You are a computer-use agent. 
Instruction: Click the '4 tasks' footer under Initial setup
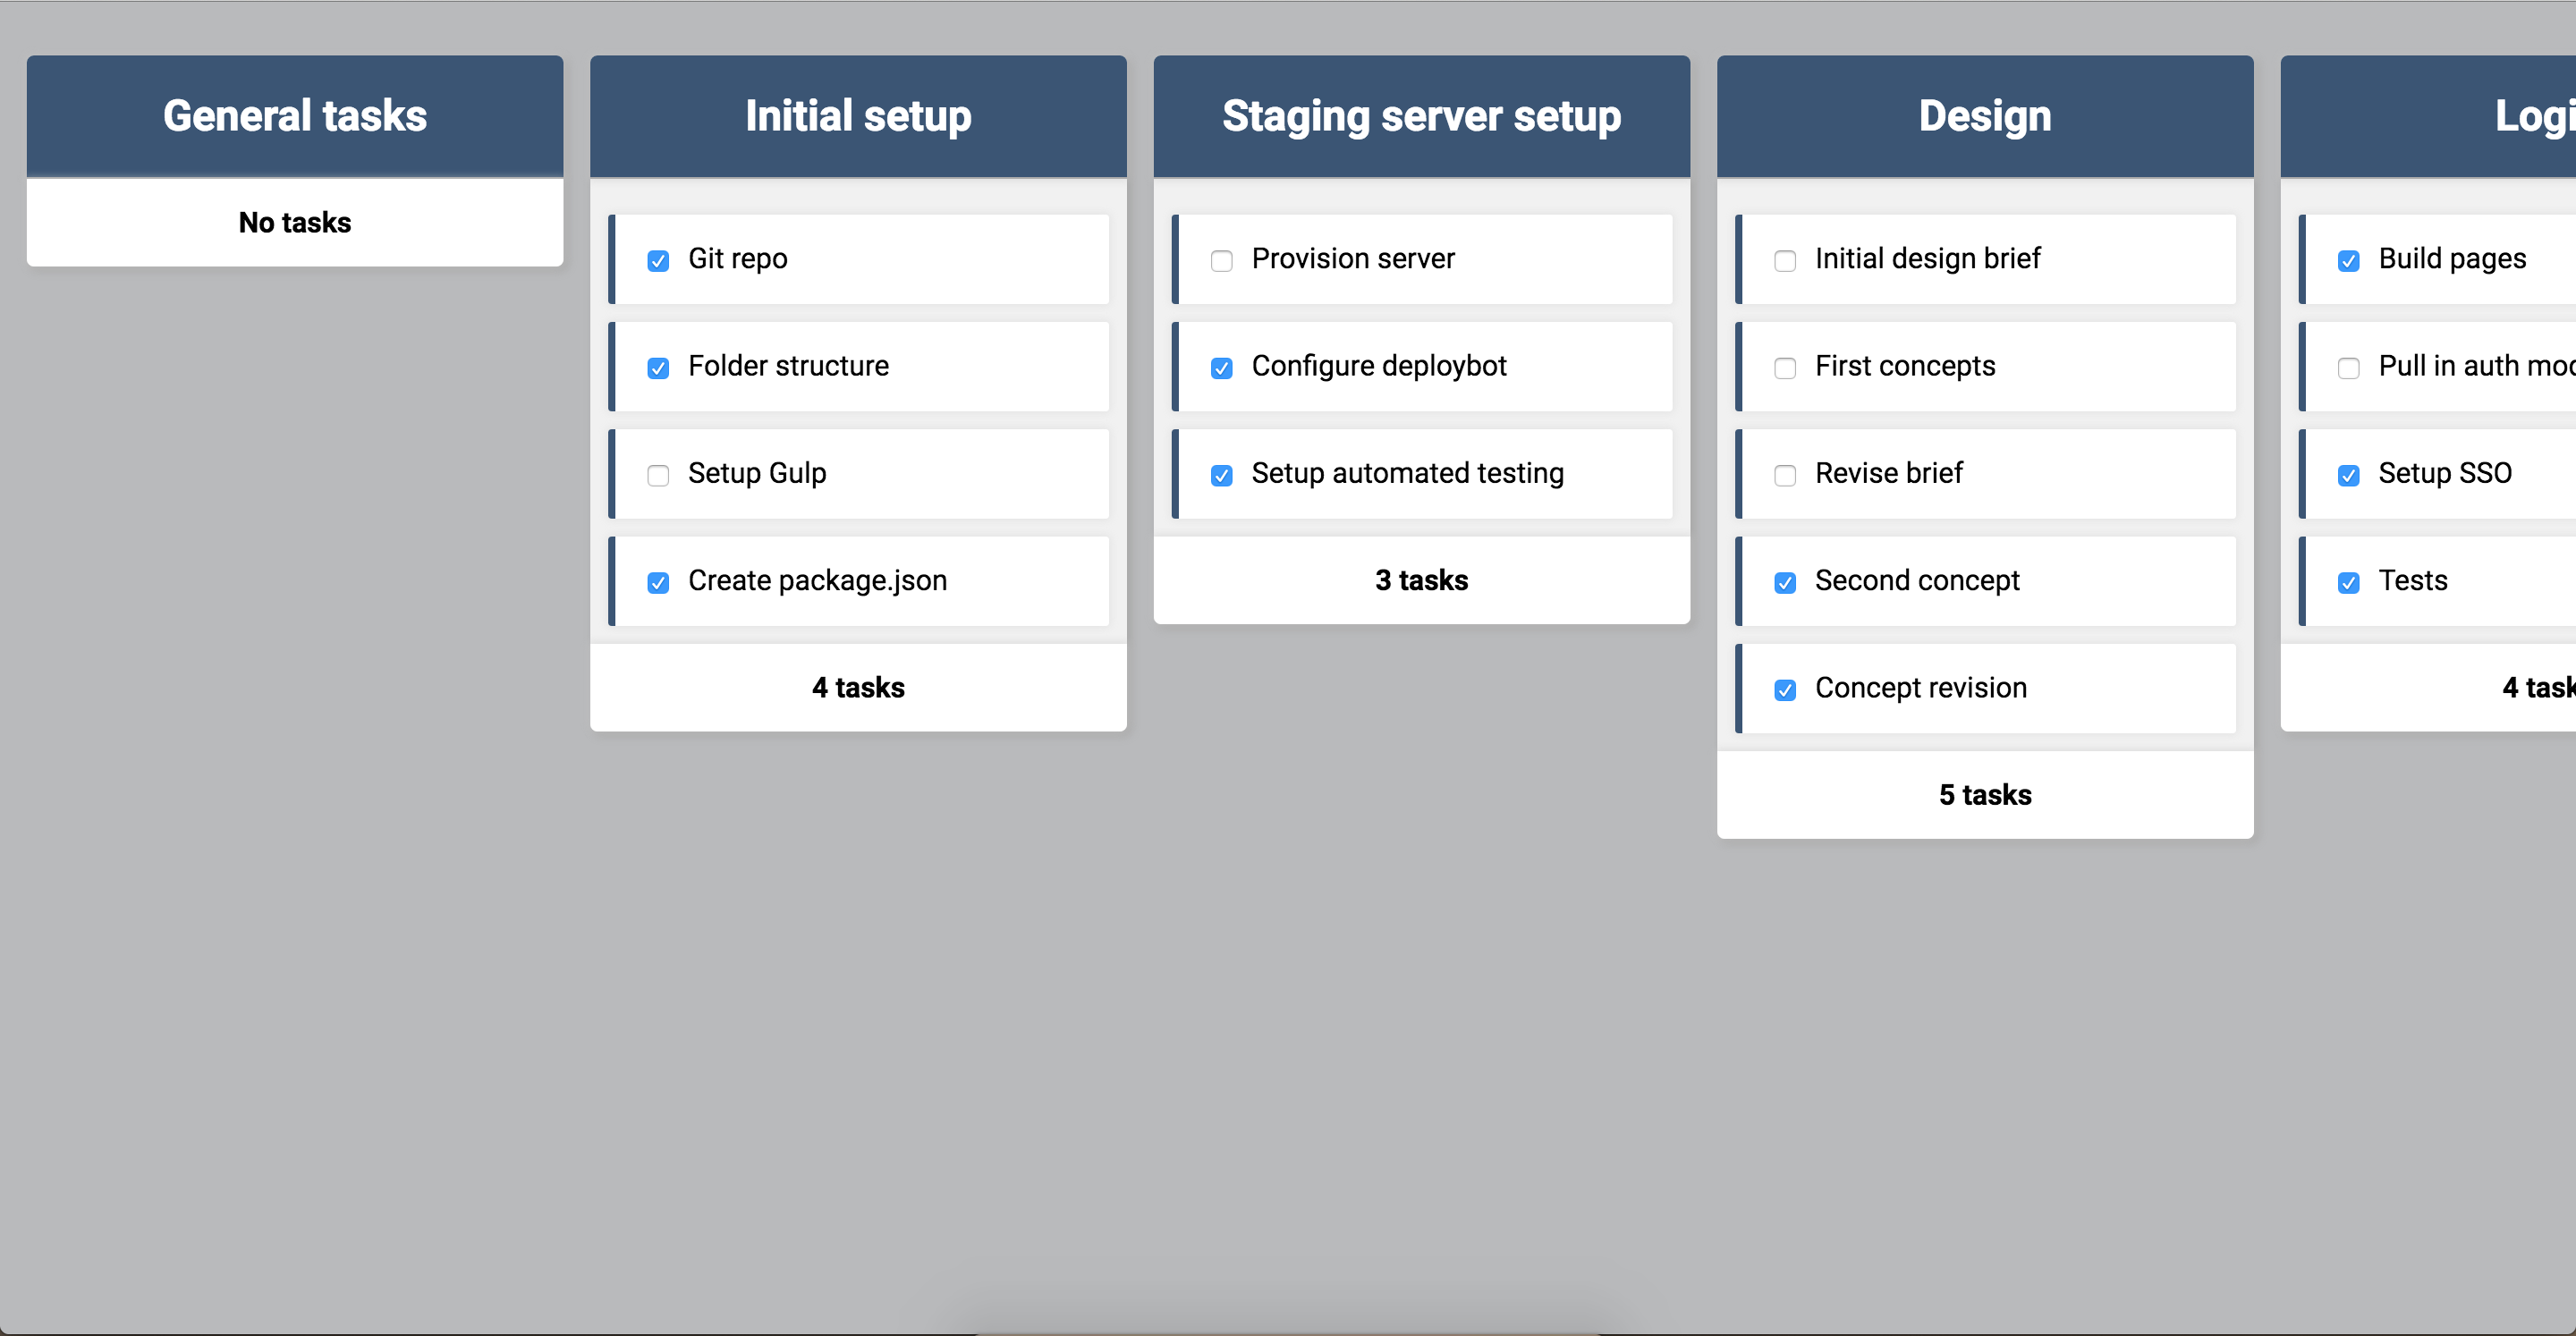click(x=858, y=688)
